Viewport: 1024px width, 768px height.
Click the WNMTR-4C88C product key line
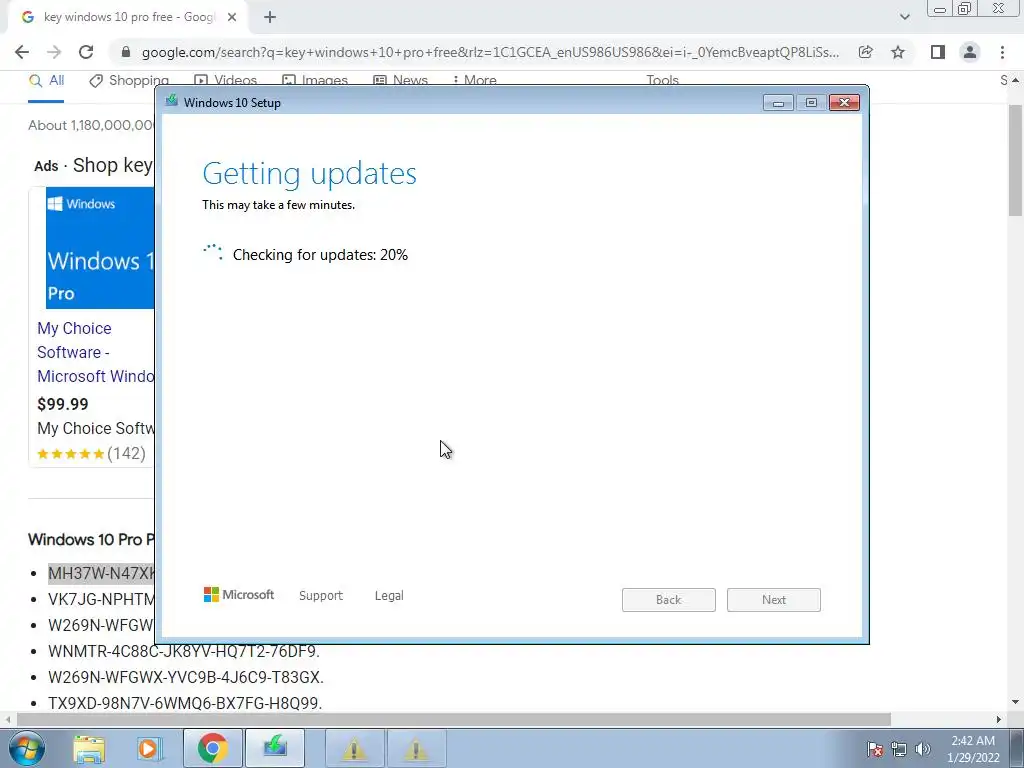(184, 651)
